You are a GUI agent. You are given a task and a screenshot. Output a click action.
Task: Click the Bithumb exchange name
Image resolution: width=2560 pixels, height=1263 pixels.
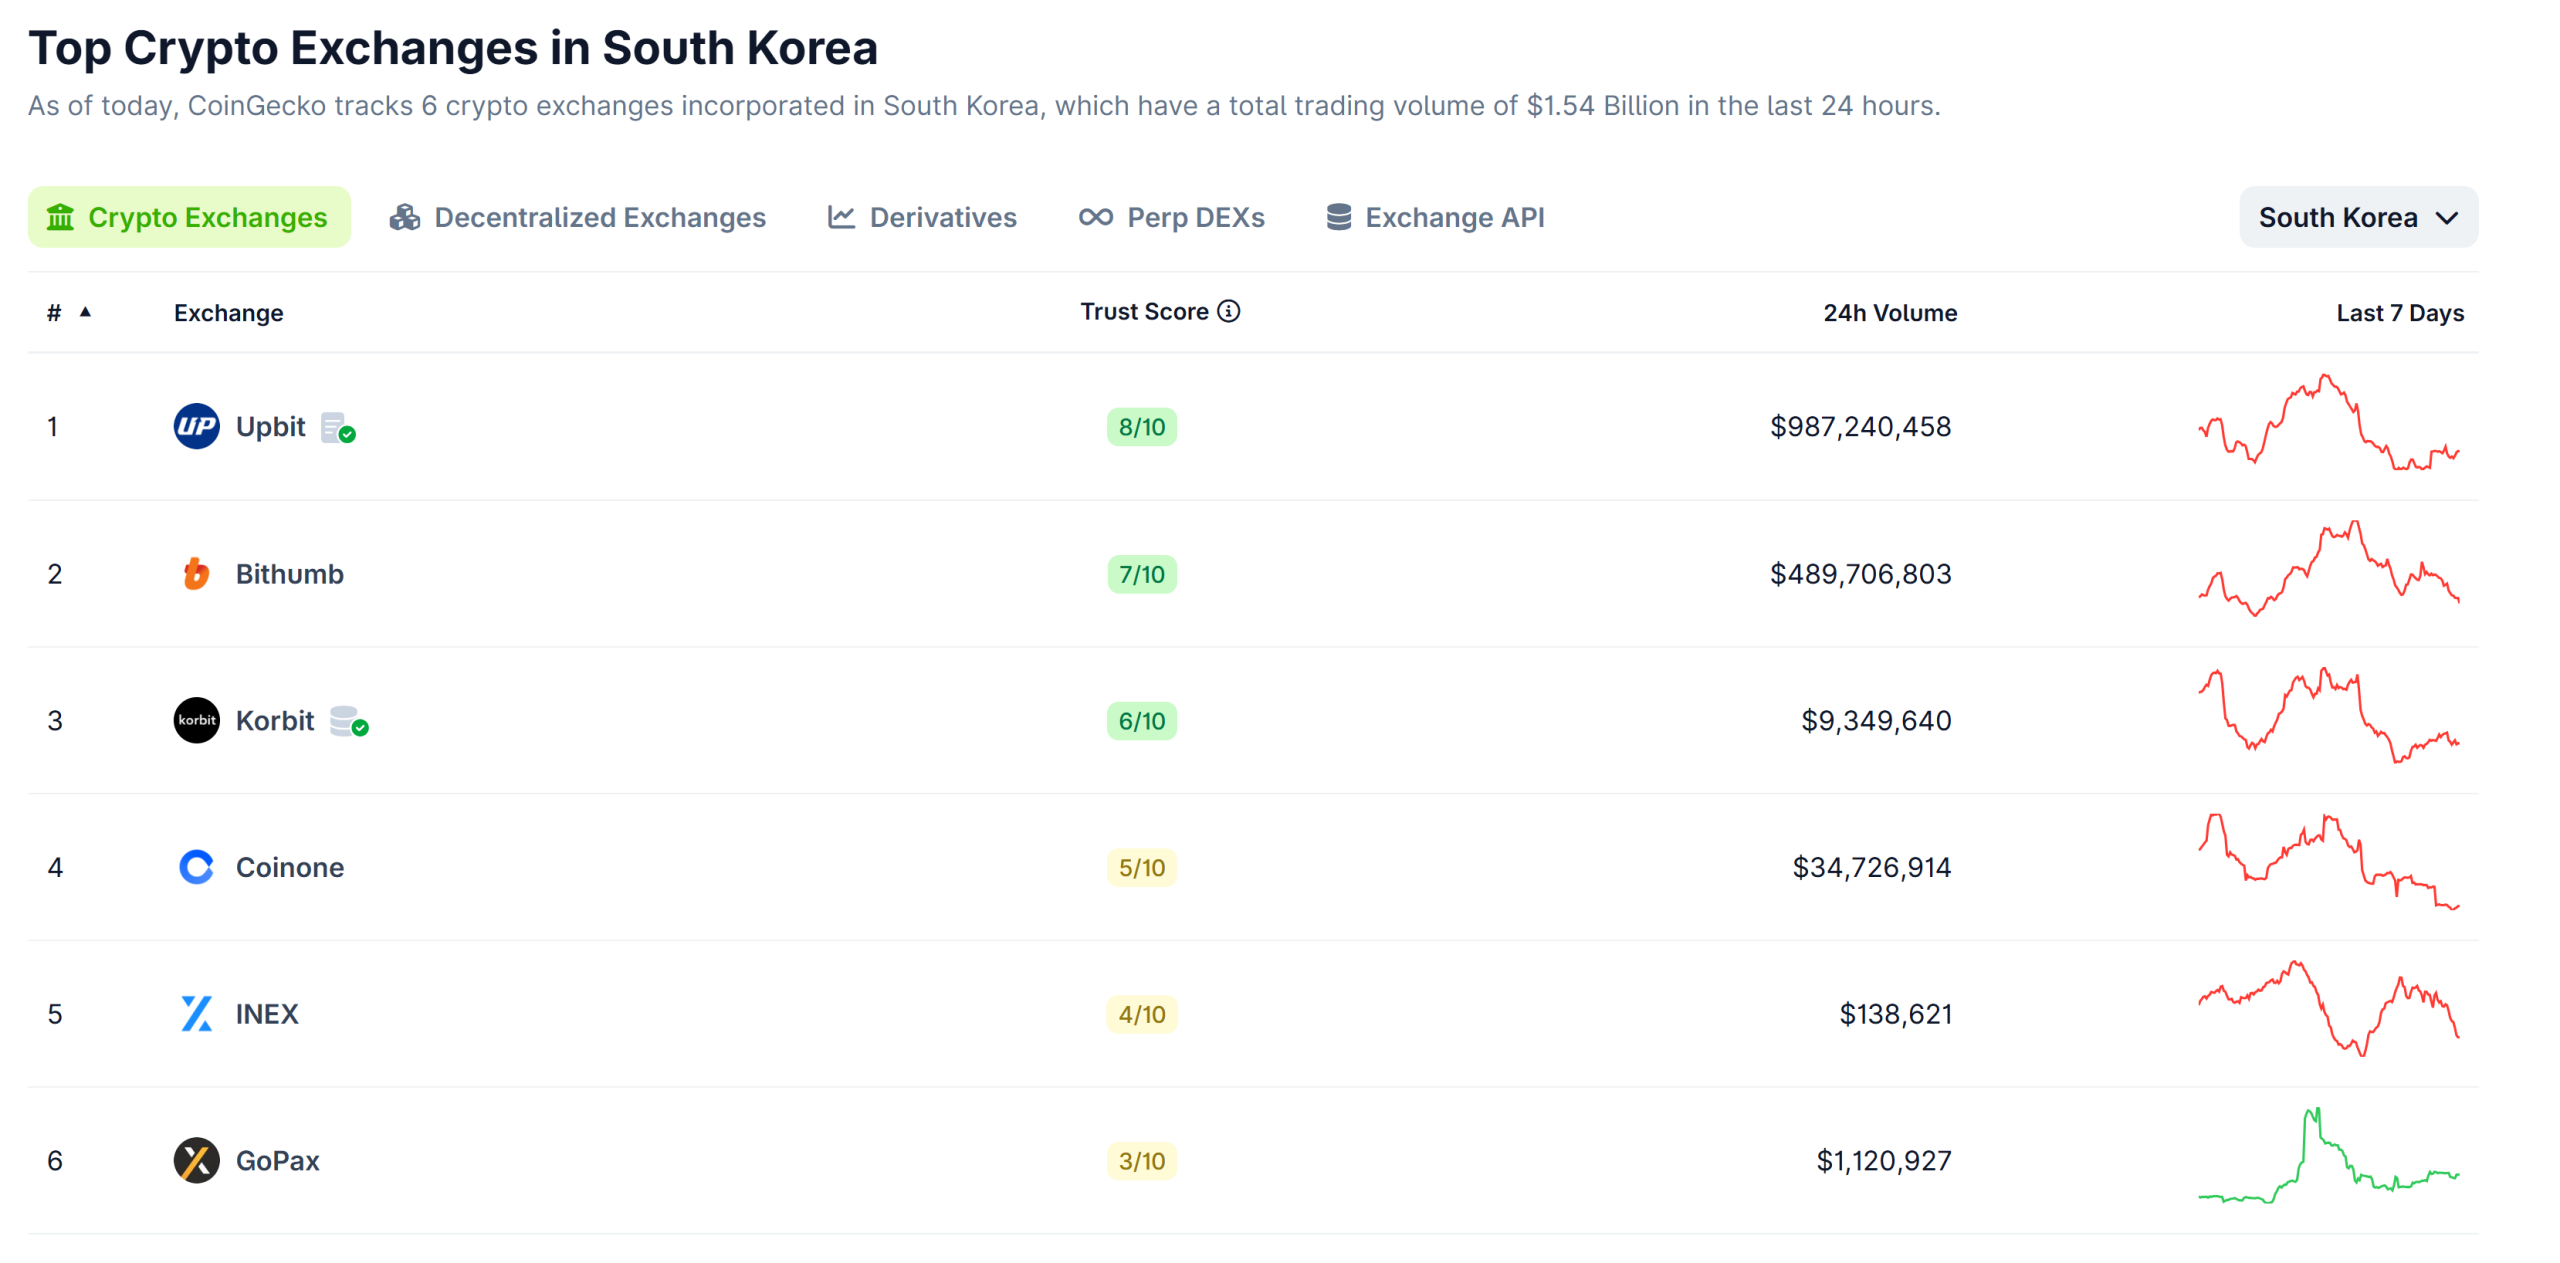click(290, 573)
